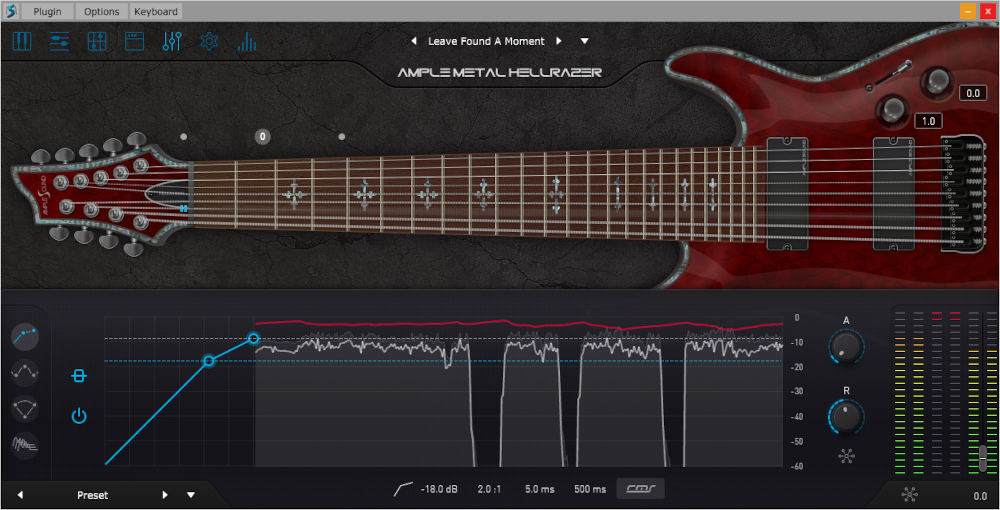Image resolution: width=1000 pixels, height=510 pixels.
Task: Open the FX mixer faders icon
Action: [172, 42]
